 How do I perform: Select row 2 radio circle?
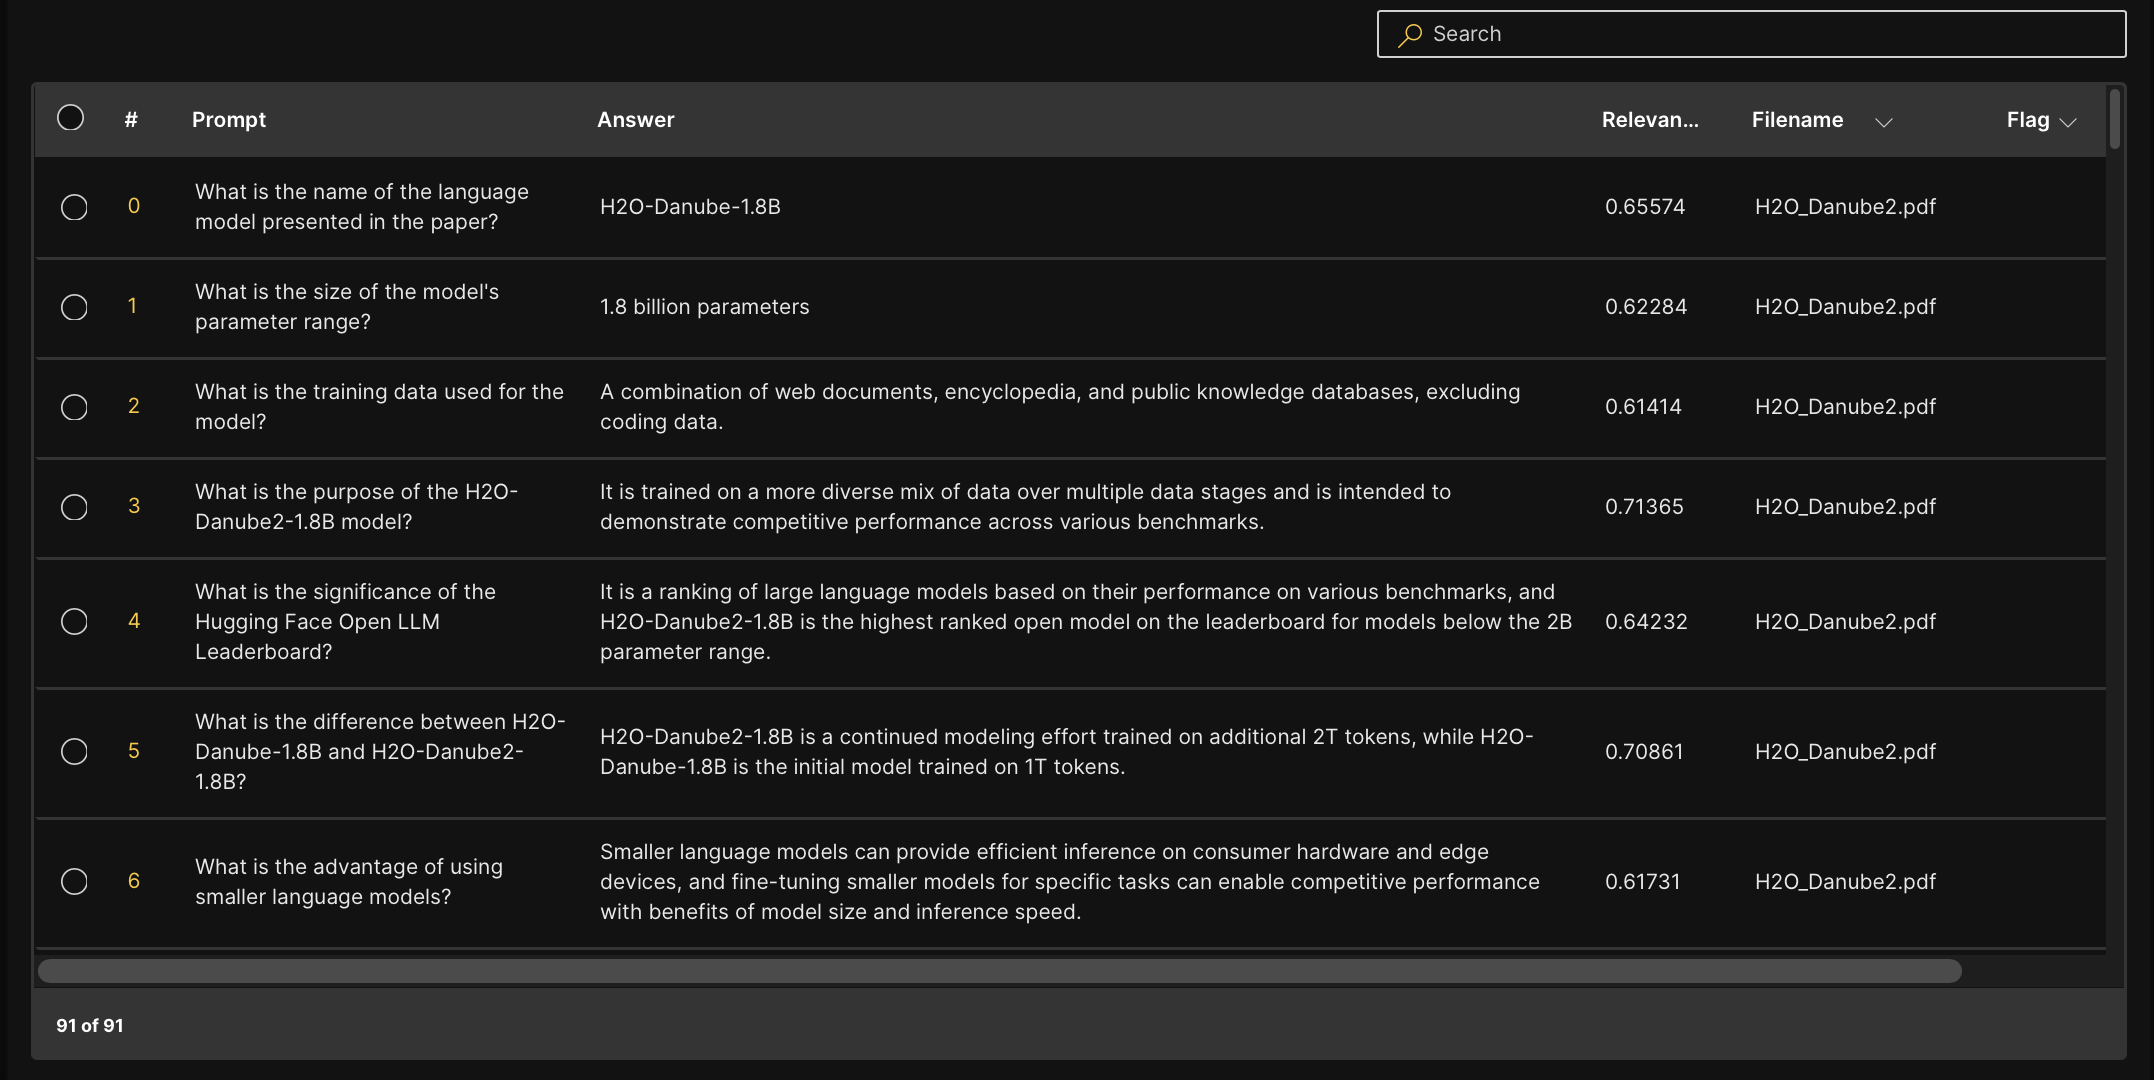click(74, 407)
